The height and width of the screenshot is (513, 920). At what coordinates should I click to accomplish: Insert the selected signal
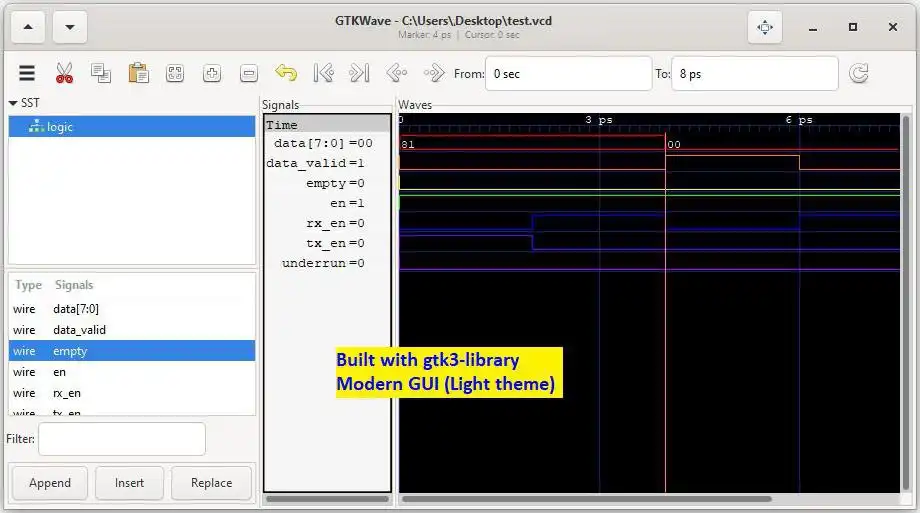pyautogui.click(x=129, y=483)
